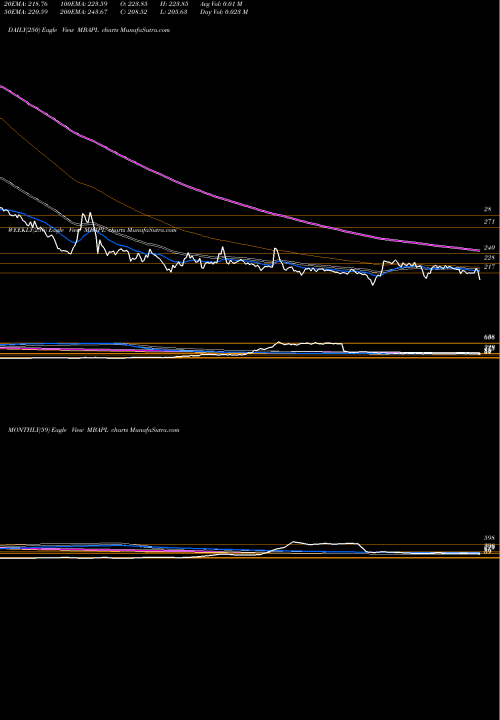
Task: Click the WEEKLY Eagle View chart title
Action: [92, 230]
